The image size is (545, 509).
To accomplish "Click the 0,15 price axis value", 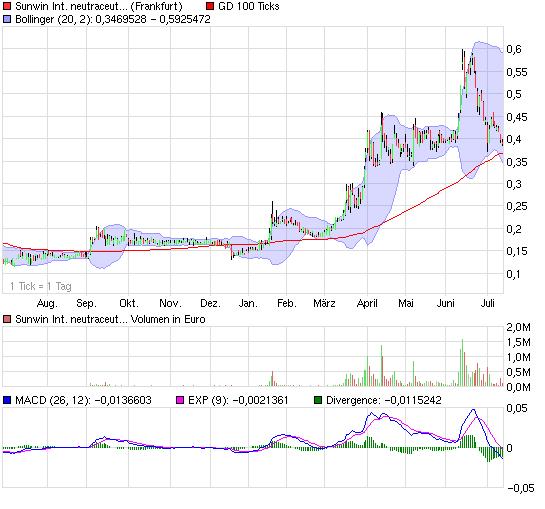I will pos(517,251).
